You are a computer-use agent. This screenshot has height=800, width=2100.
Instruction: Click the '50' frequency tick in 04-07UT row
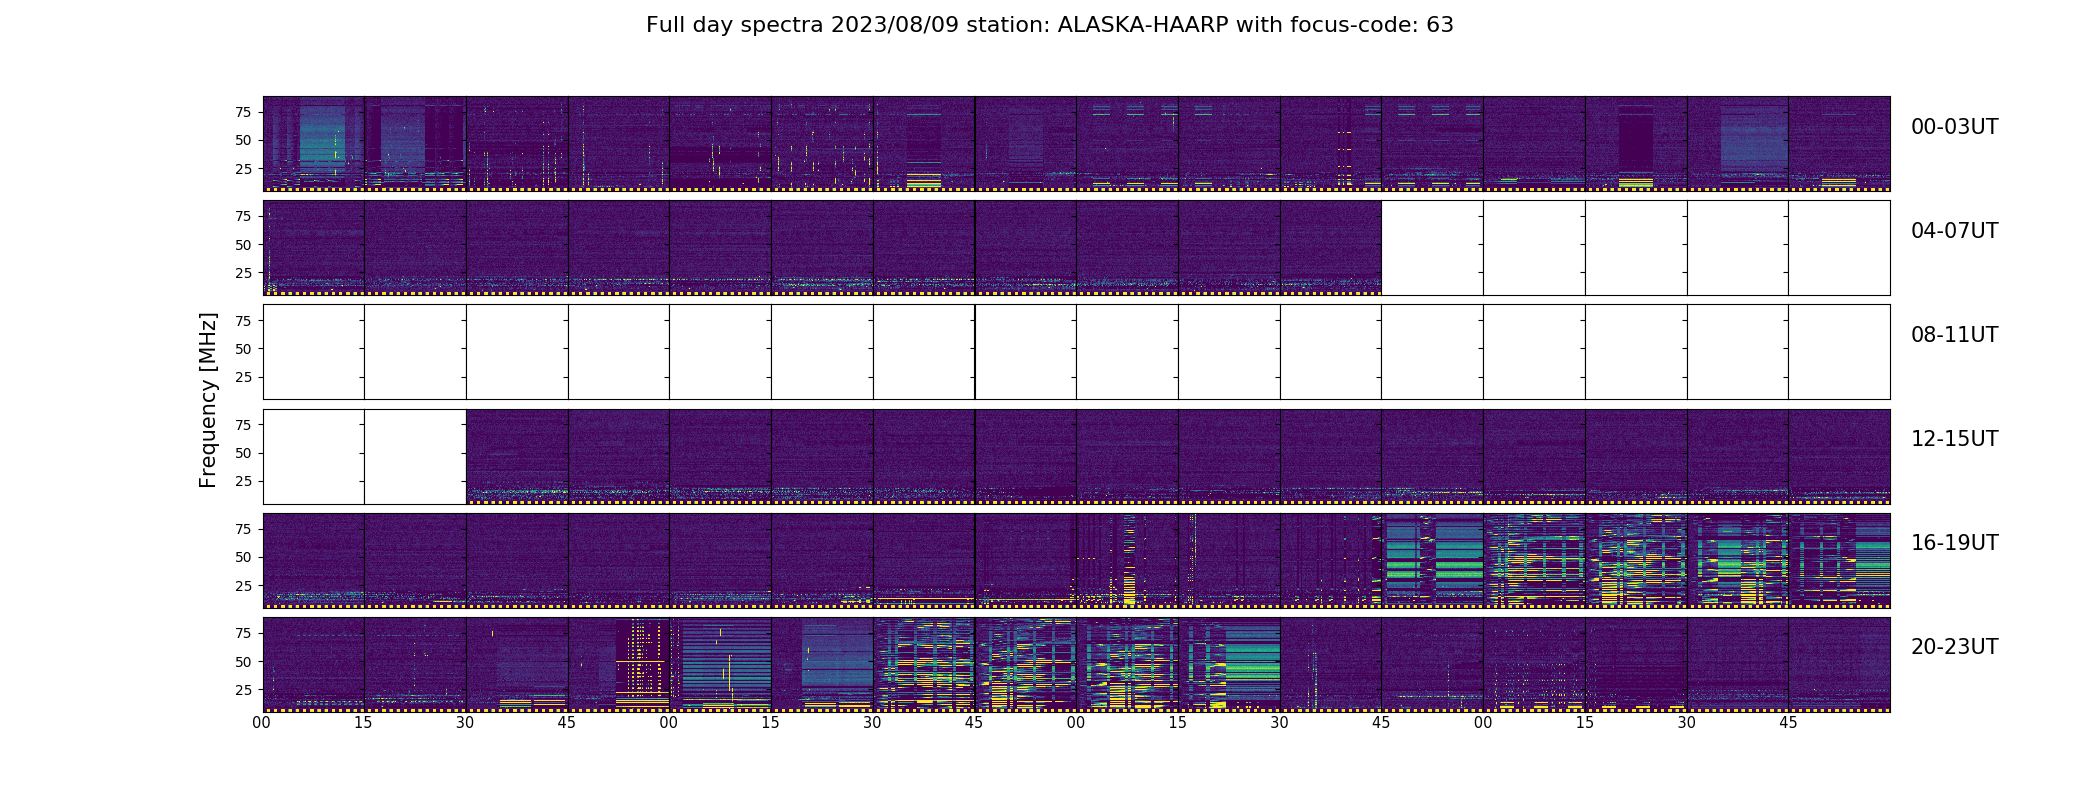point(243,245)
